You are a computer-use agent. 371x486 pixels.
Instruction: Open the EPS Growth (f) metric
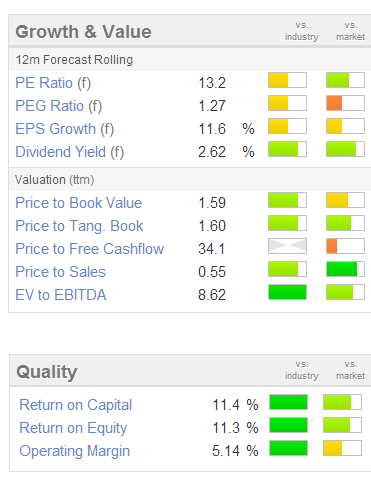(x=65, y=129)
